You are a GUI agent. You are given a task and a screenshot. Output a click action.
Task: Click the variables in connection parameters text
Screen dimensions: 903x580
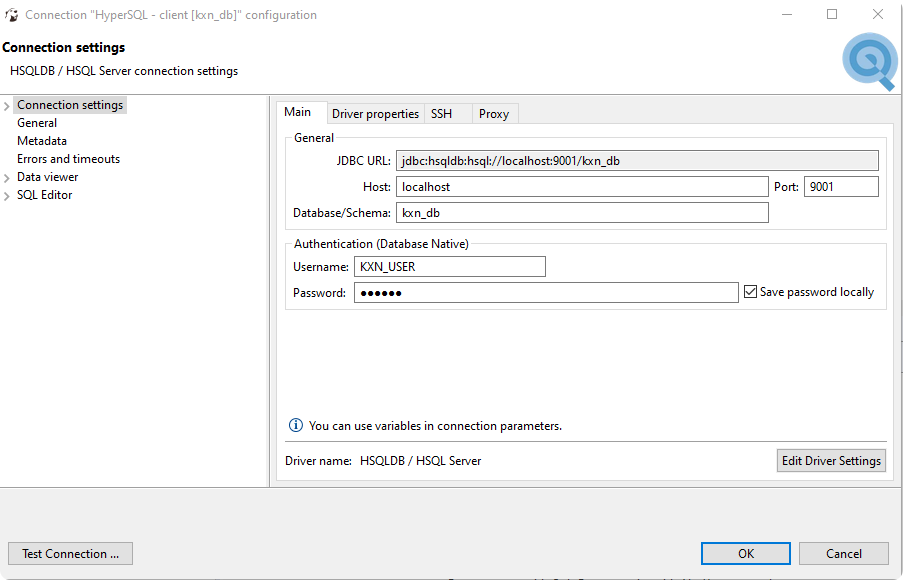click(435, 426)
